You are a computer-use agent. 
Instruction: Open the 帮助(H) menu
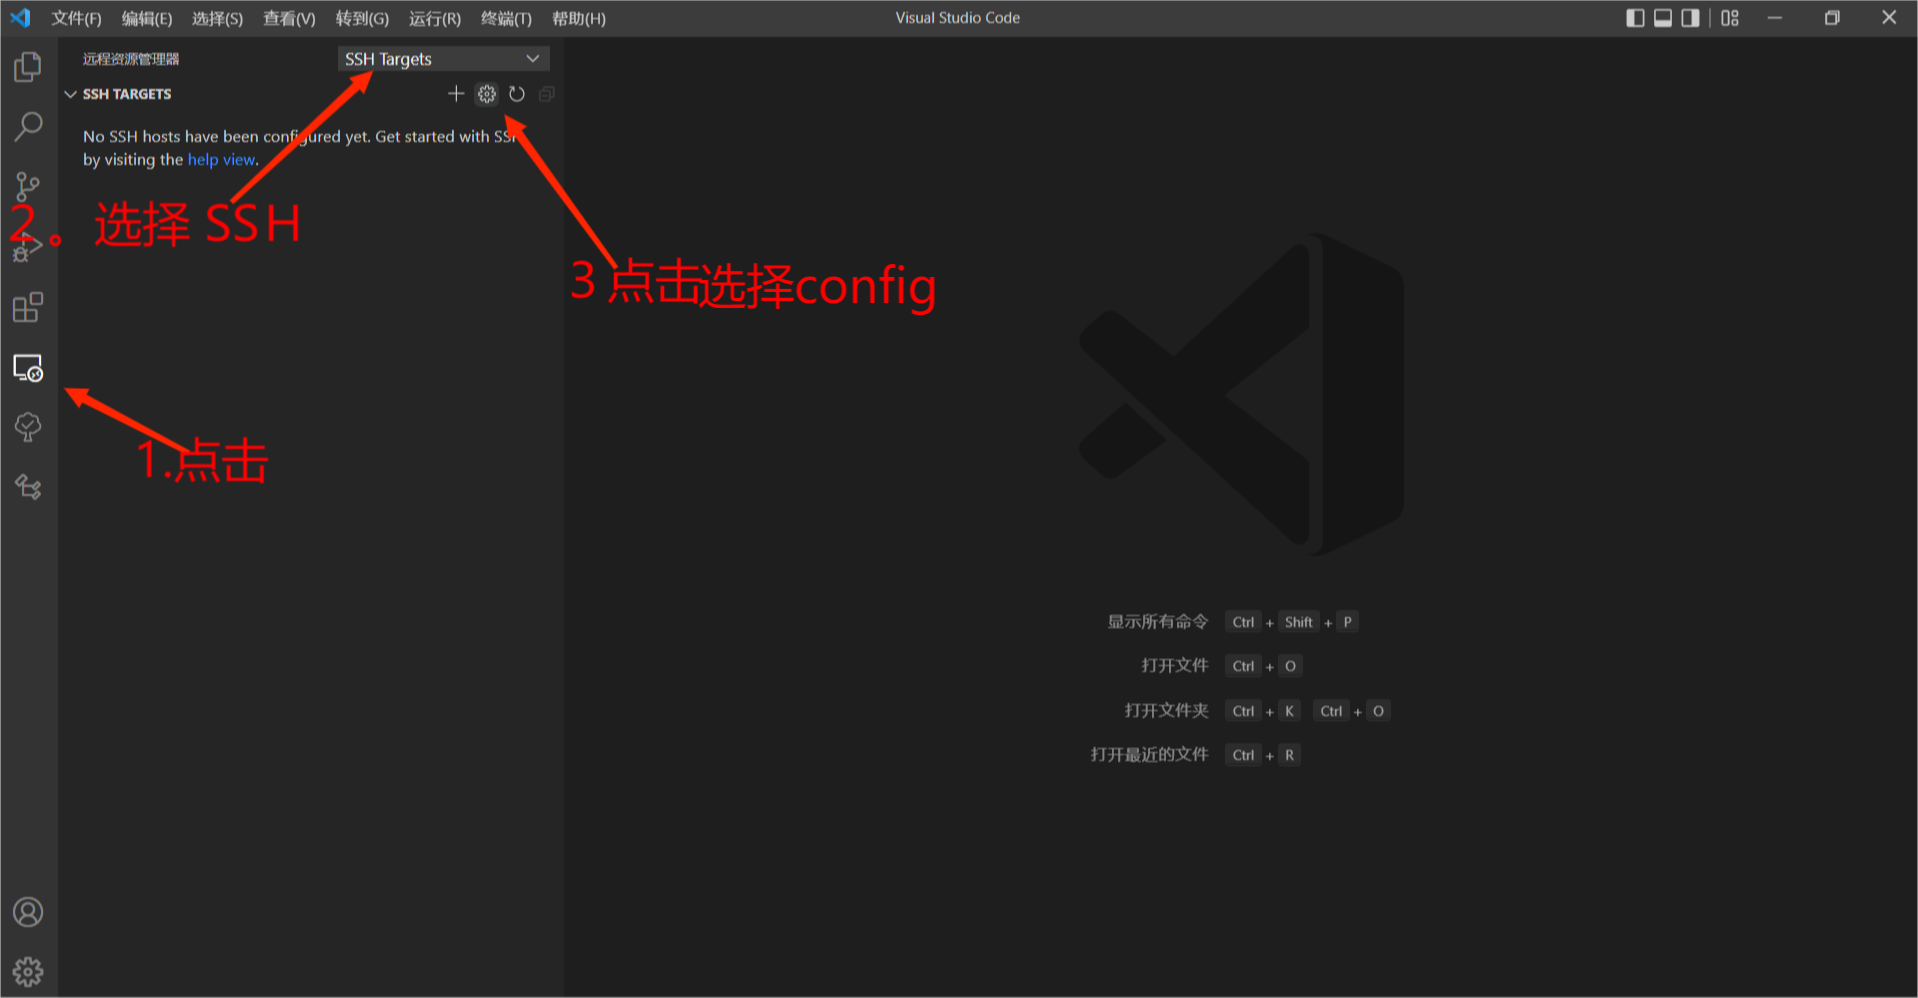pos(579,18)
